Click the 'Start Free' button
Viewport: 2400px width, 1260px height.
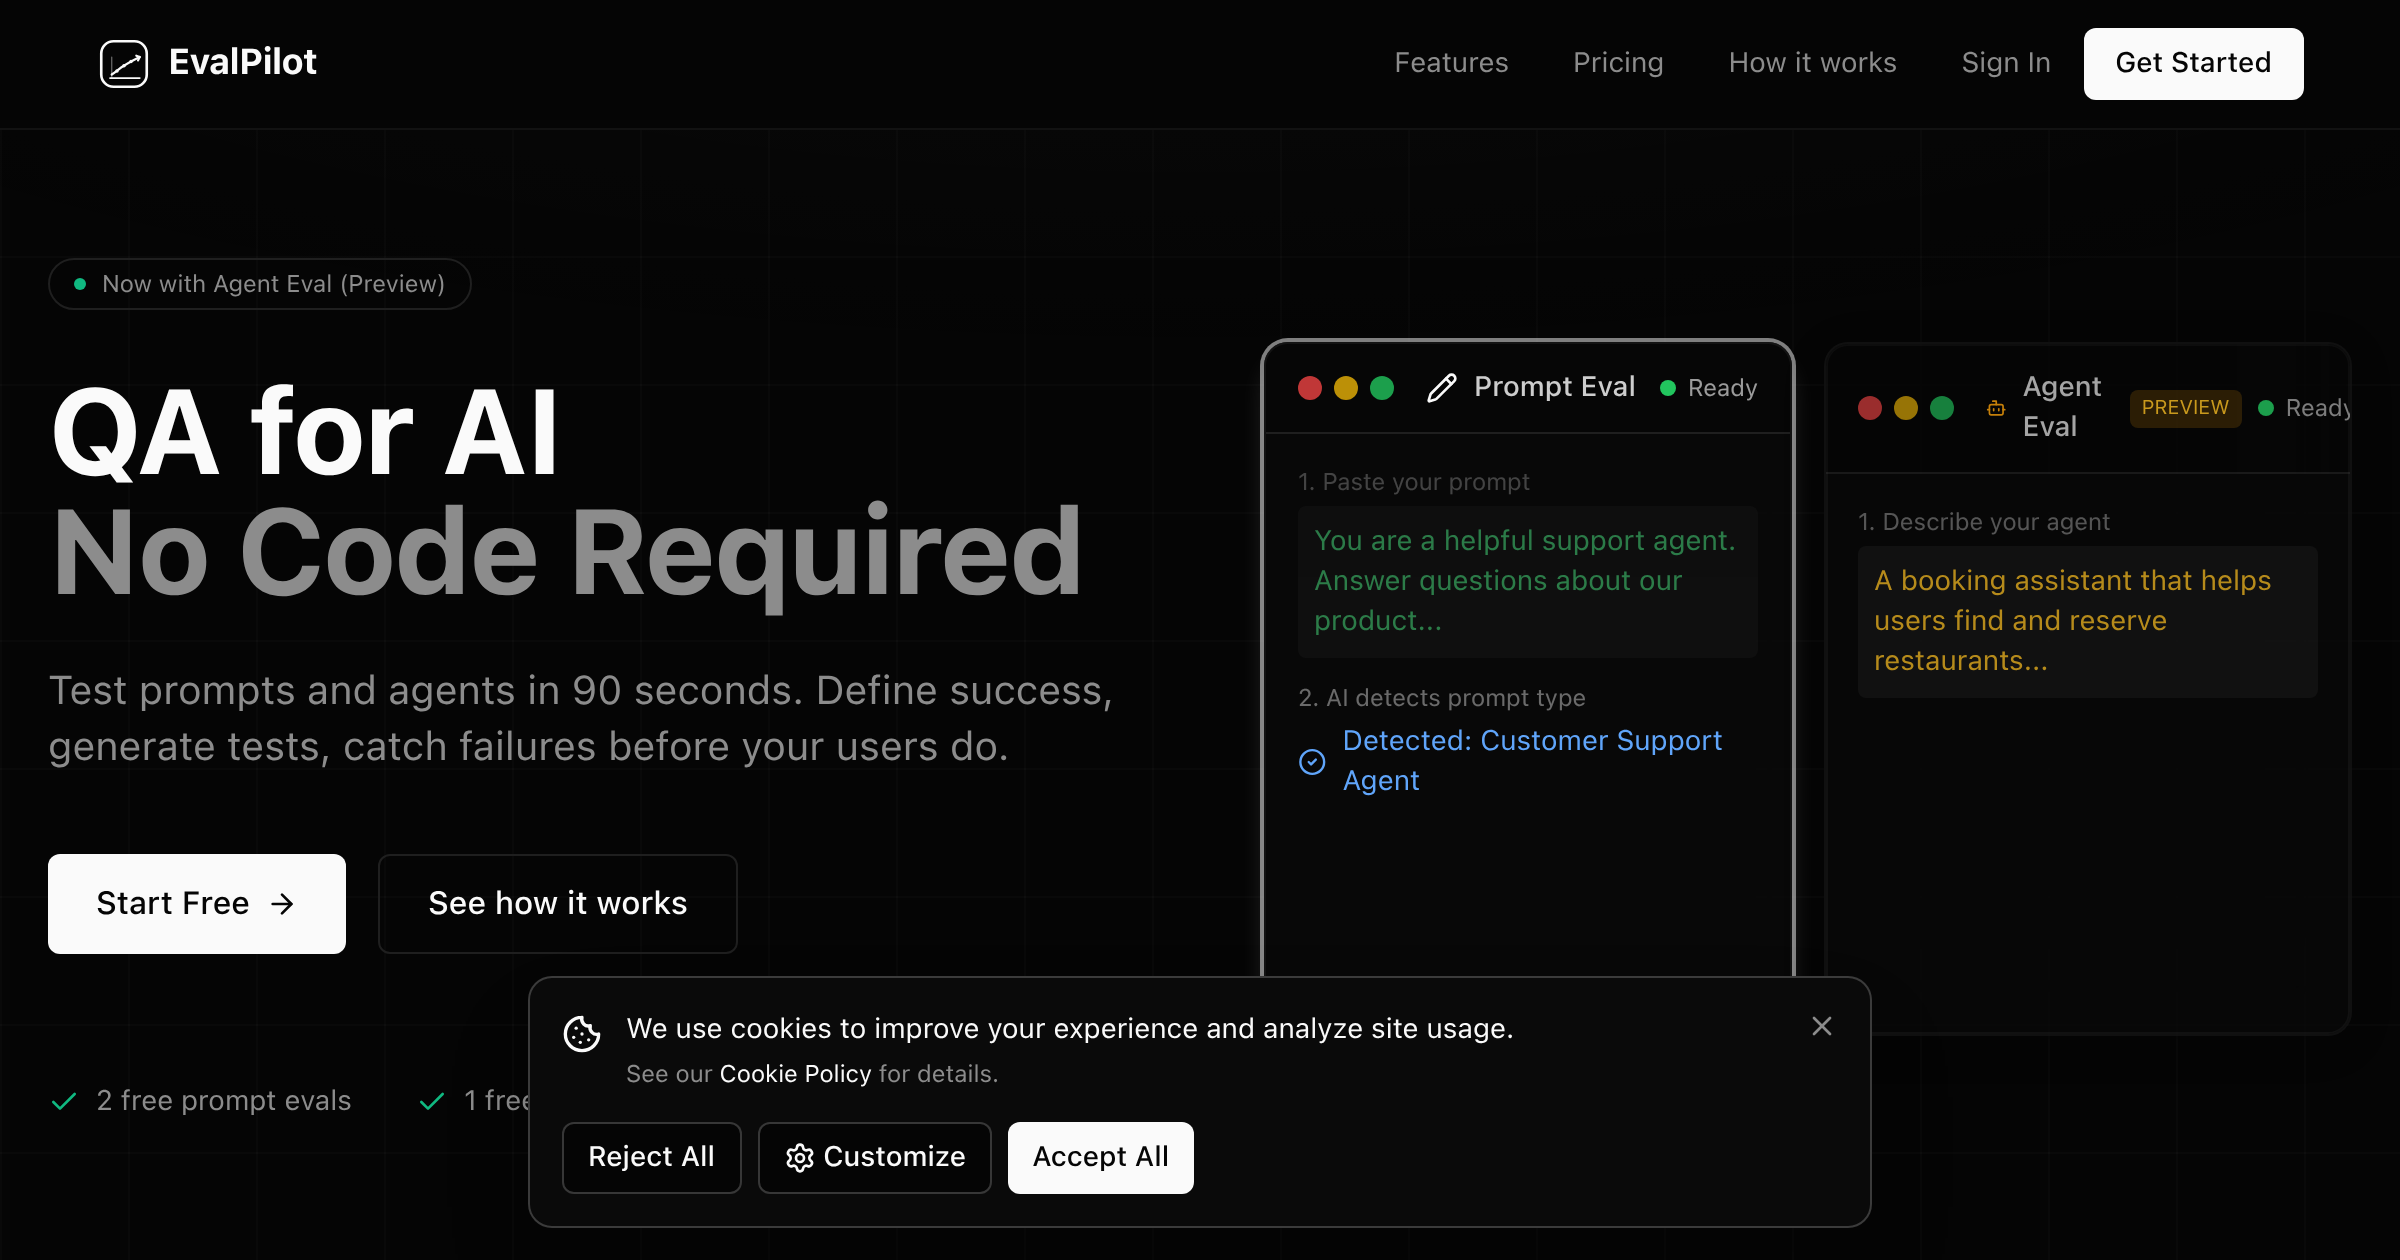(x=196, y=903)
